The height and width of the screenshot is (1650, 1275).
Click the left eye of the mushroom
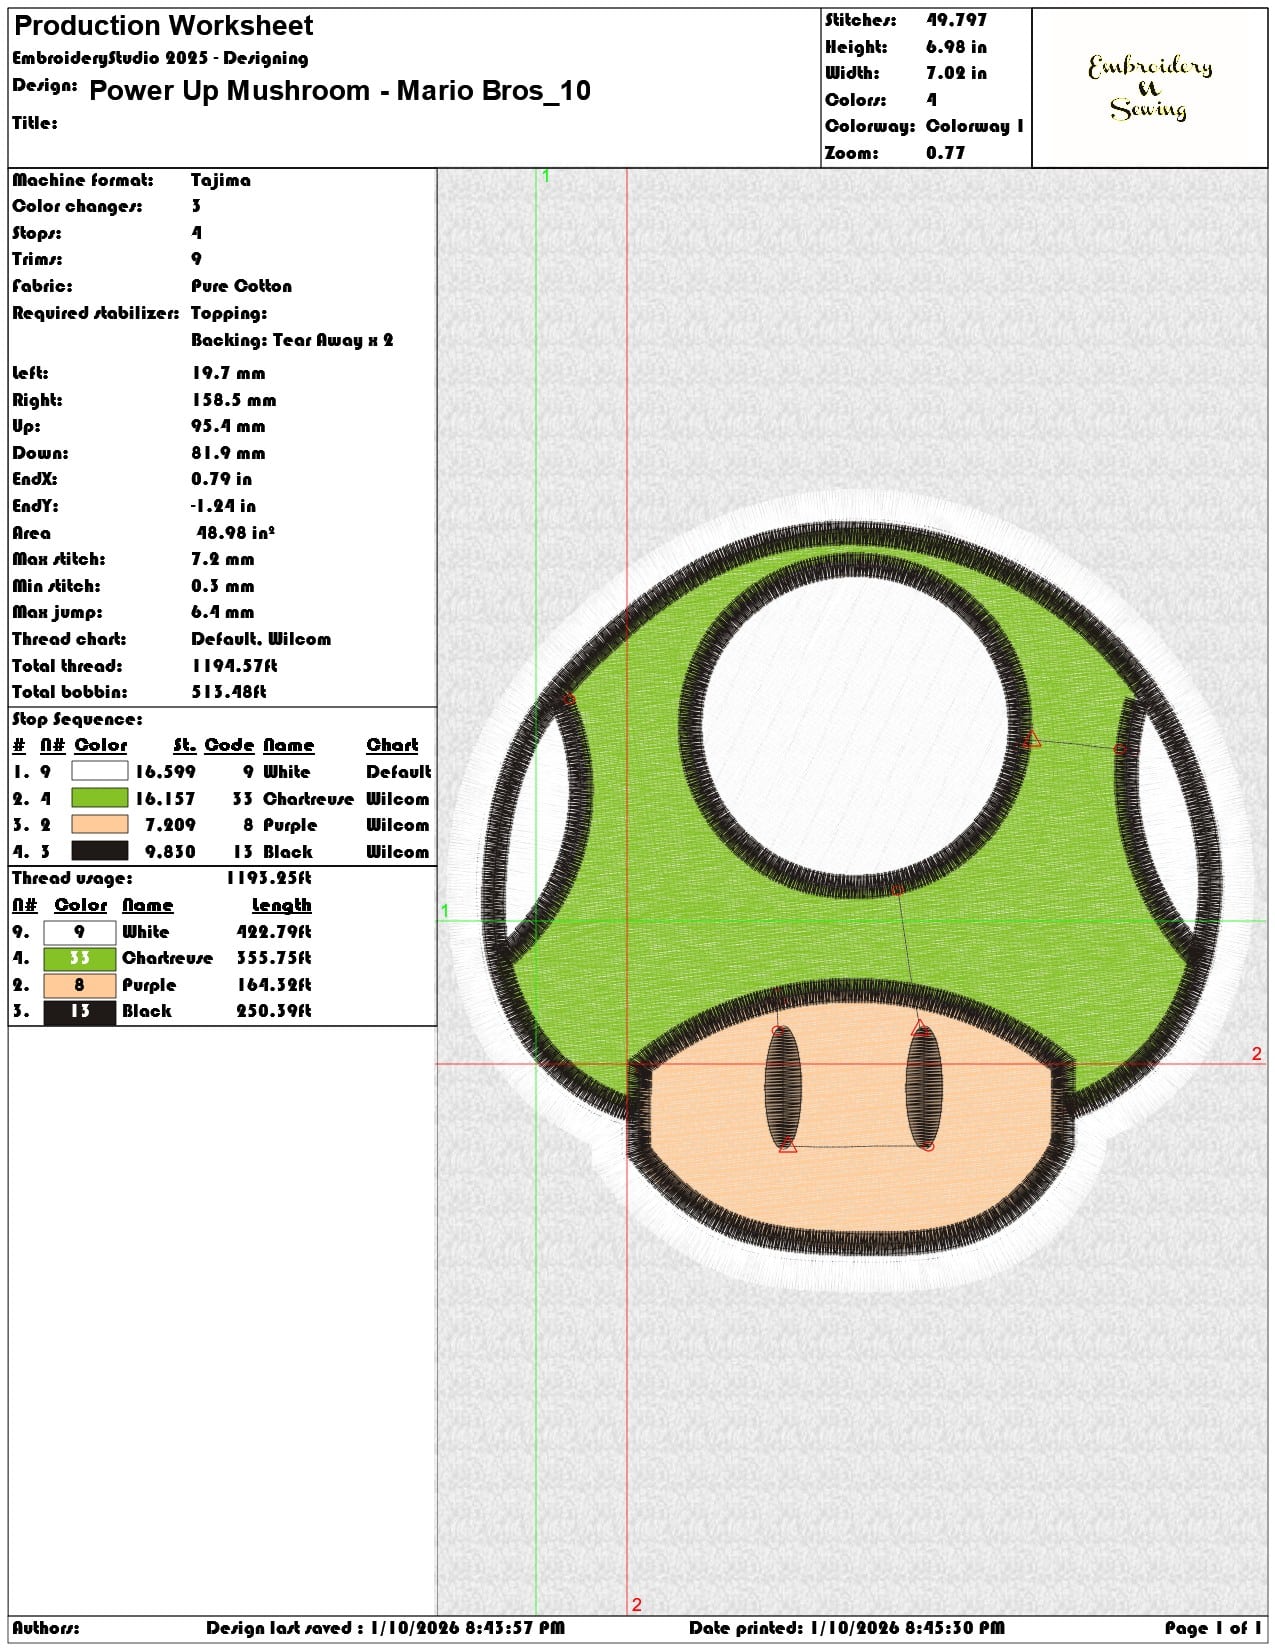pyautogui.click(x=783, y=1088)
